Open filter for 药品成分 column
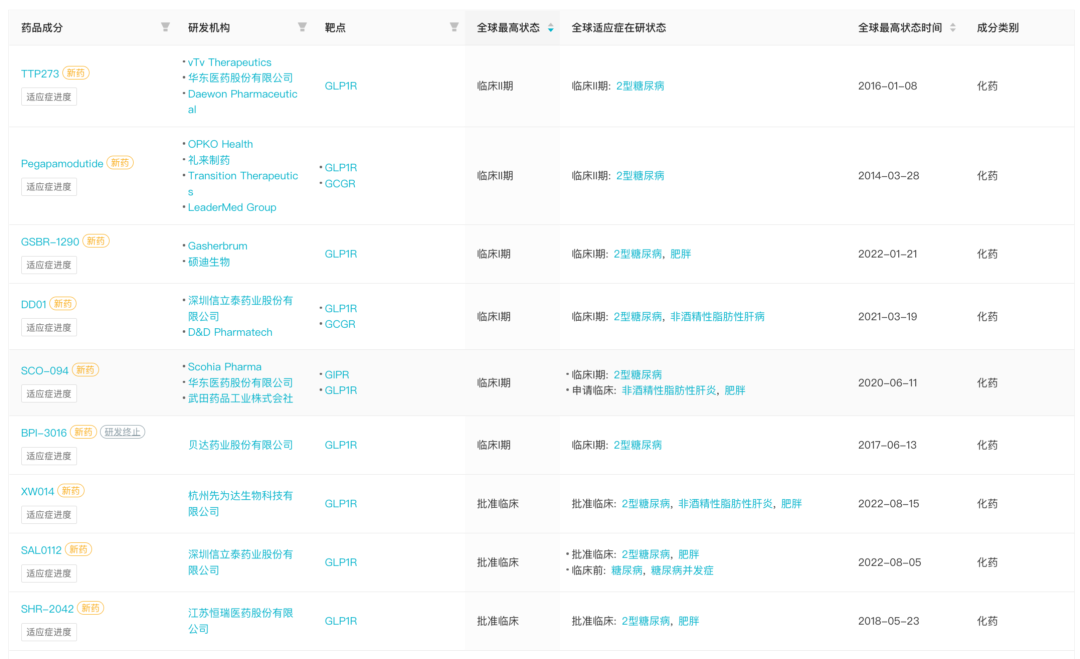This screenshot has height=659, width=1080. pyautogui.click(x=165, y=27)
